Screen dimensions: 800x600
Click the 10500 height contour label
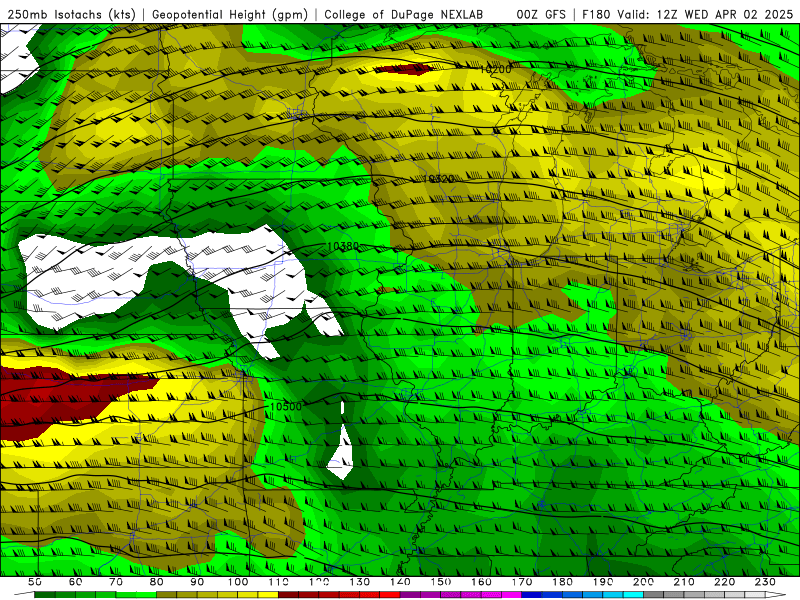point(286,406)
